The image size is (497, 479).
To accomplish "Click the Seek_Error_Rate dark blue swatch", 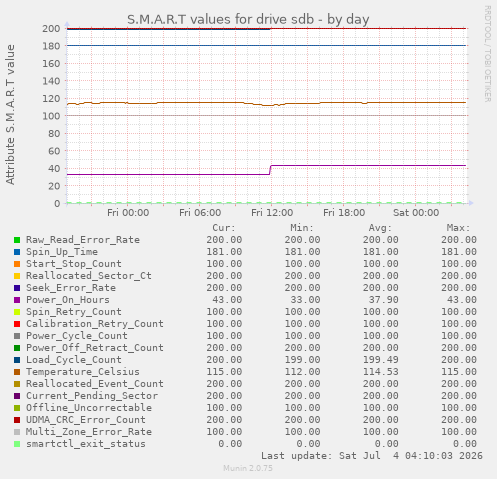I will tap(17, 288).
